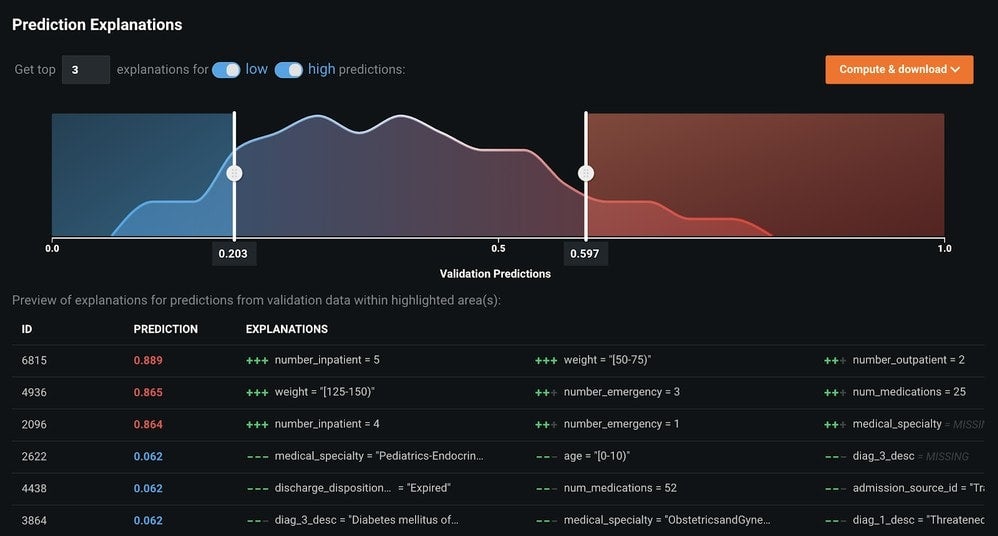Click explanation diag_3_desc = MISSING
Image resolution: width=998 pixels, height=536 pixels.
[x=910, y=456]
